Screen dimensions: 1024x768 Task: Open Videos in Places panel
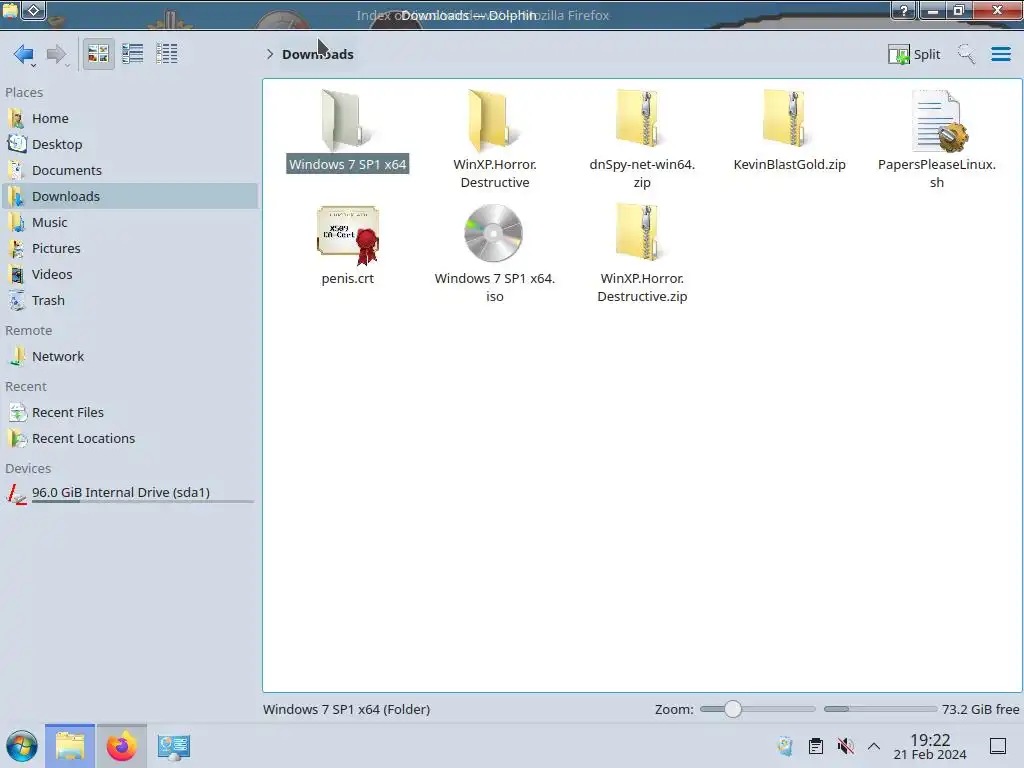click(129, 275)
